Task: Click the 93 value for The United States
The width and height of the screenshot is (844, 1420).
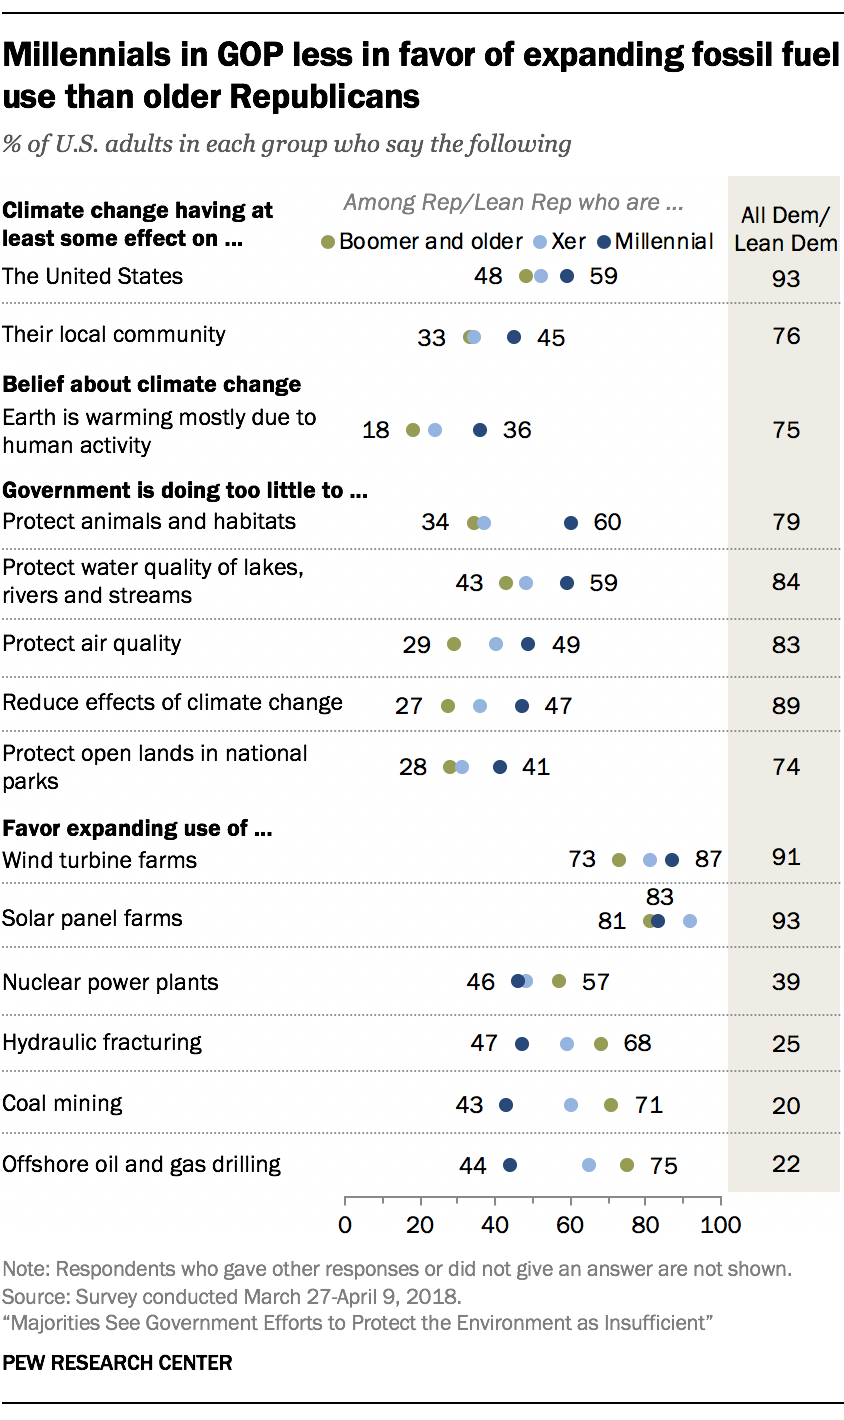Action: click(786, 279)
